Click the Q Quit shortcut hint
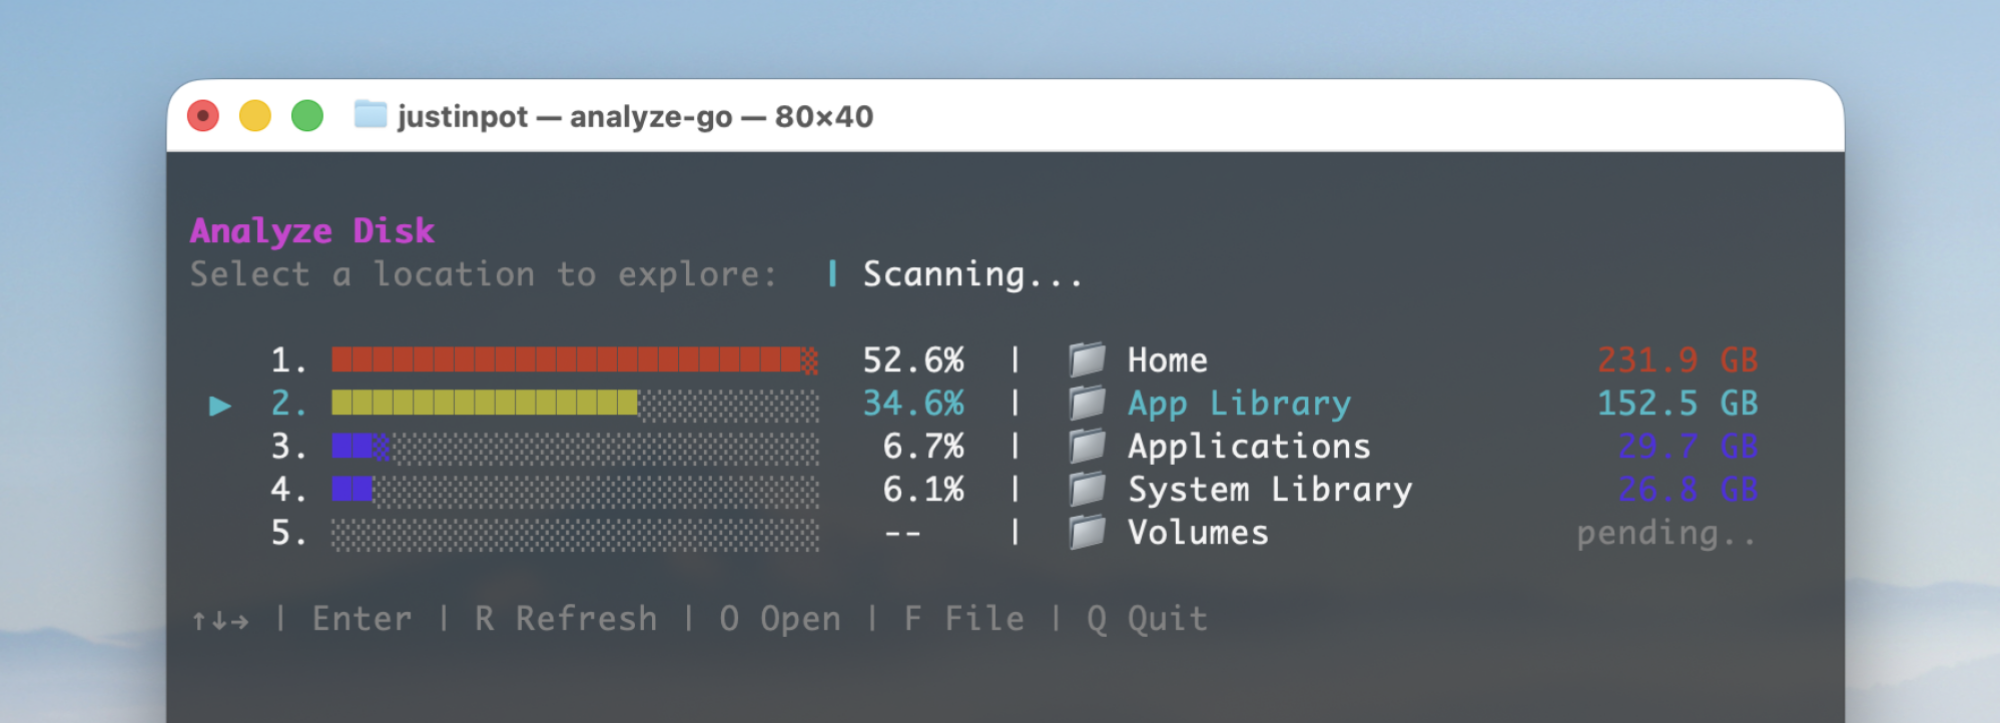The width and height of the screenshot is (2000, 723). click(1147, 619)
